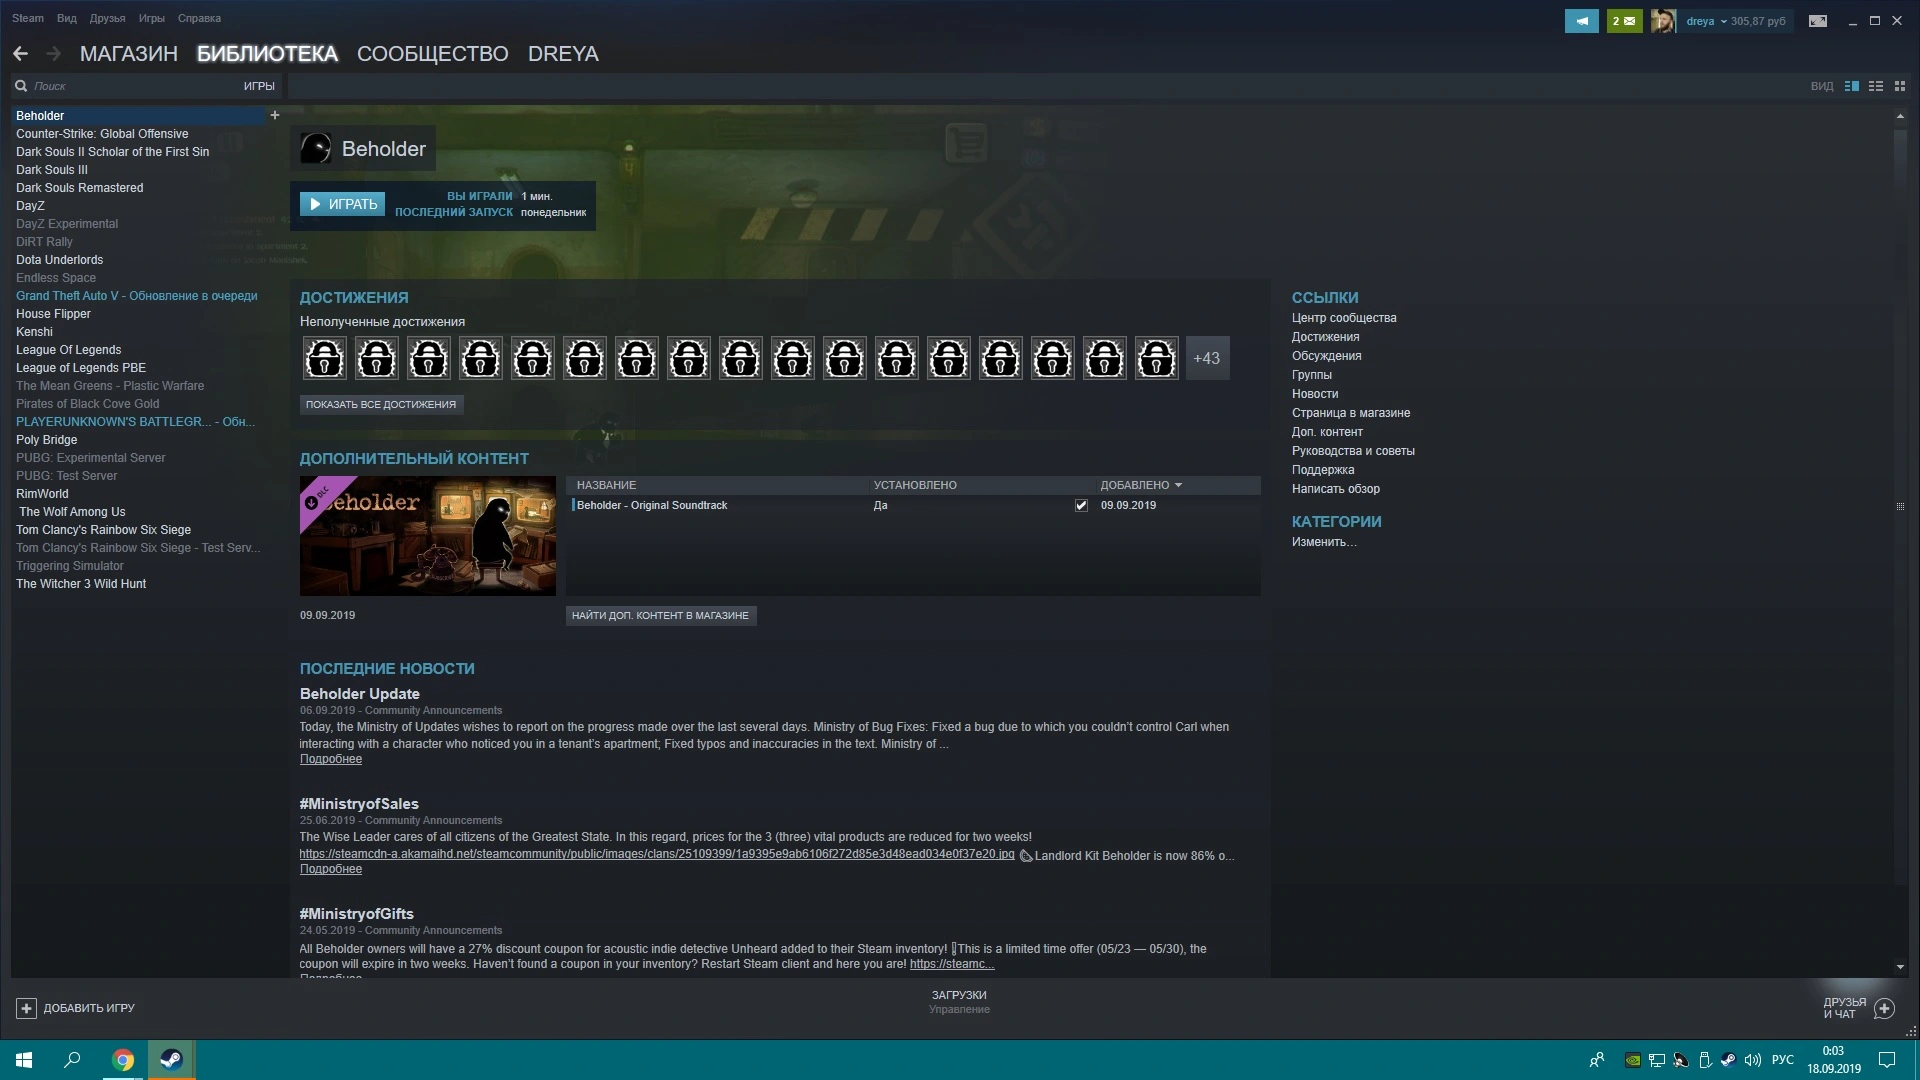Screen dimensions: 1920x1080
Task: Open the ИГРЫ library filter dropdown
Action: click(259, 86)
